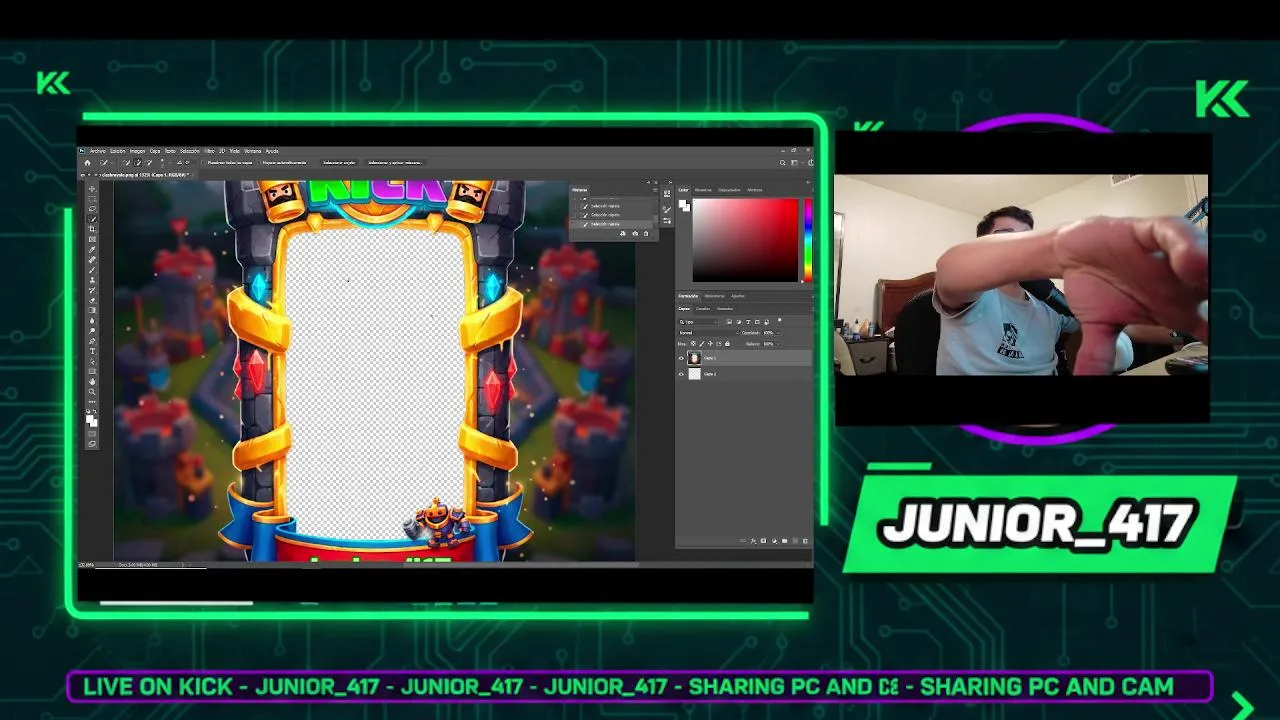Toggle Lock image pixels brush icon
Image resolution: width=1280 pixels, height=720 pixels.
pyautogui.click(x=702, y=343)
